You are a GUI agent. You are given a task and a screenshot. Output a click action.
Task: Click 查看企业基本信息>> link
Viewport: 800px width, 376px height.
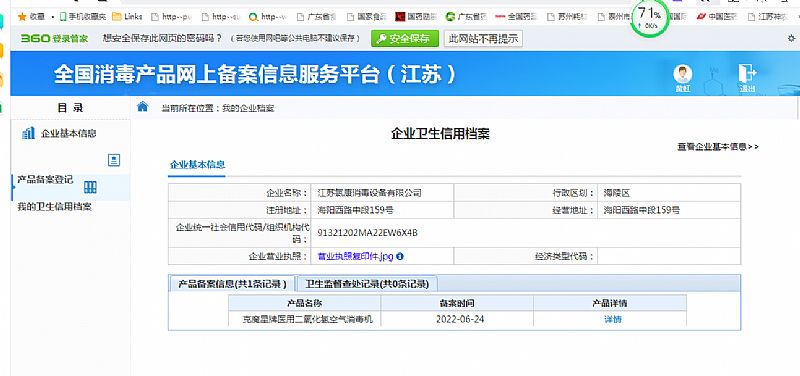click(718, 147)
